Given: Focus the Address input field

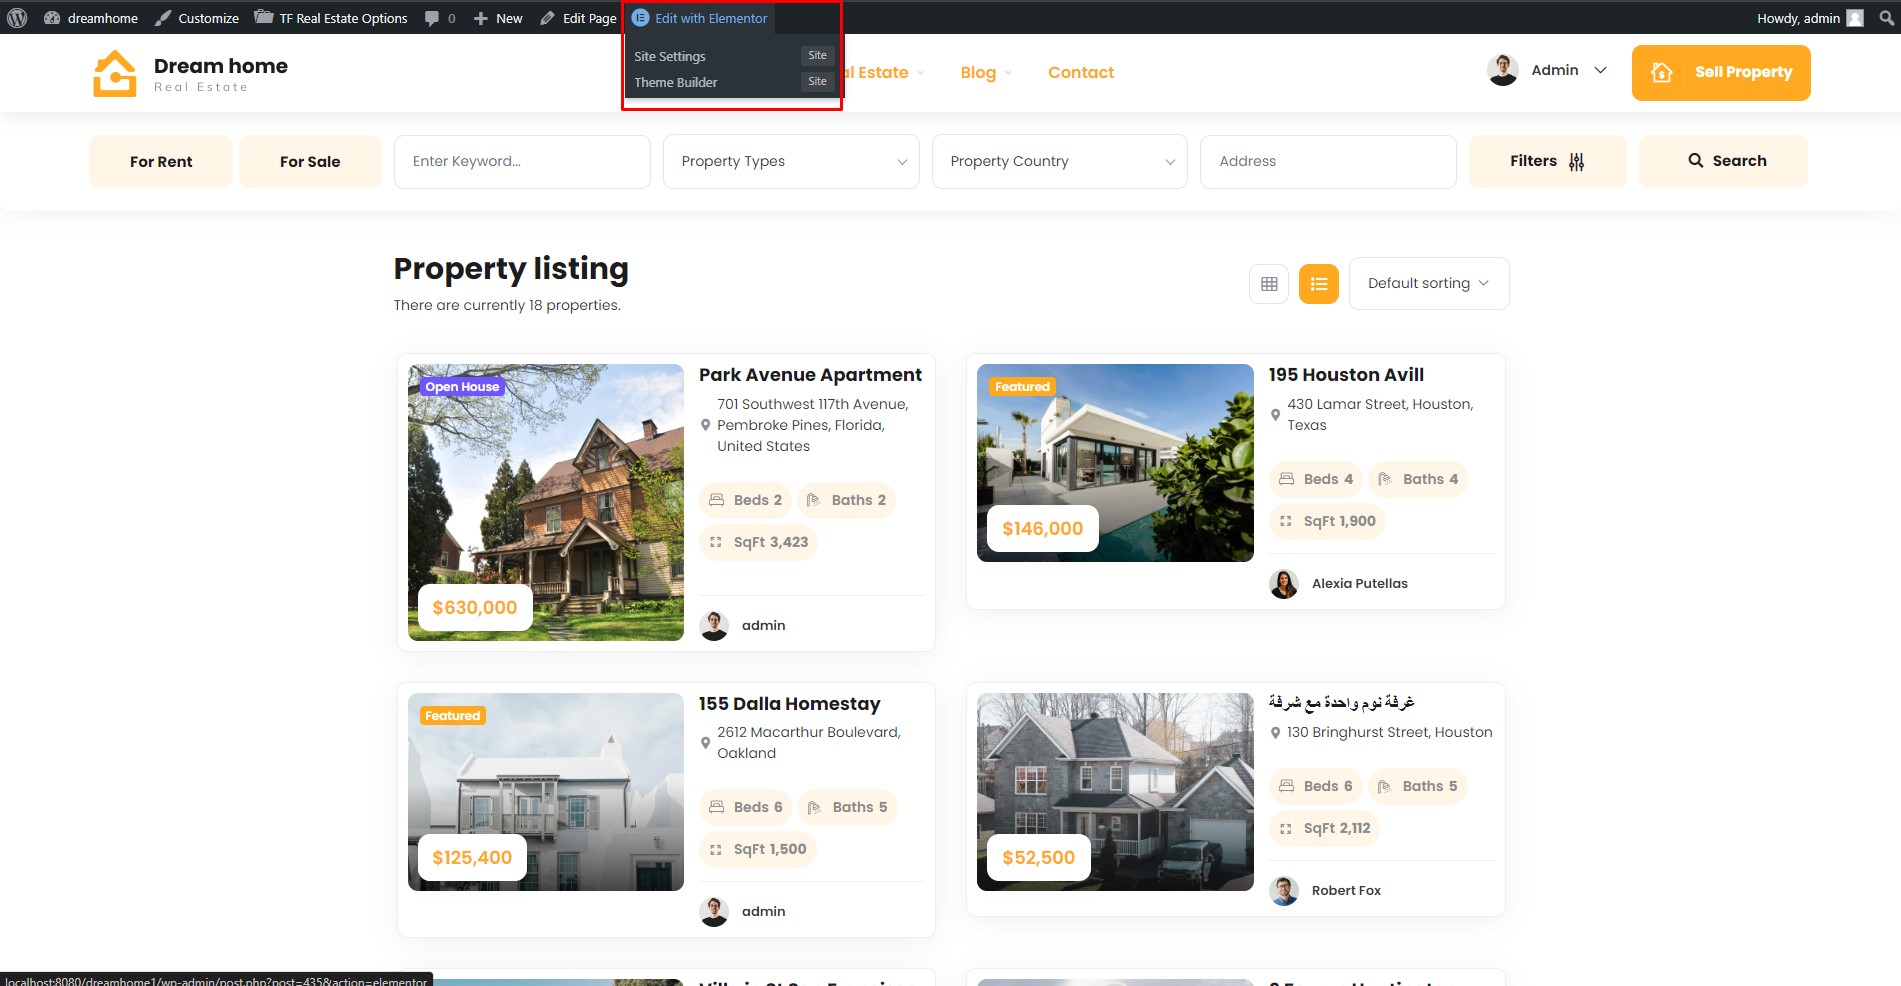Looking at the screenshot, I should [x=1328, y=161].
